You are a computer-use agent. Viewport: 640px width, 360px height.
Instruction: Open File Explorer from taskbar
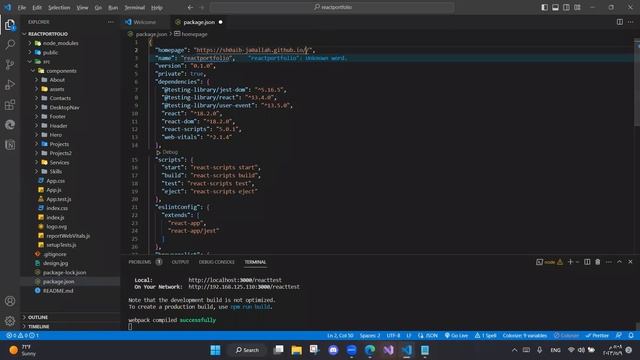[x=296, y=350]
